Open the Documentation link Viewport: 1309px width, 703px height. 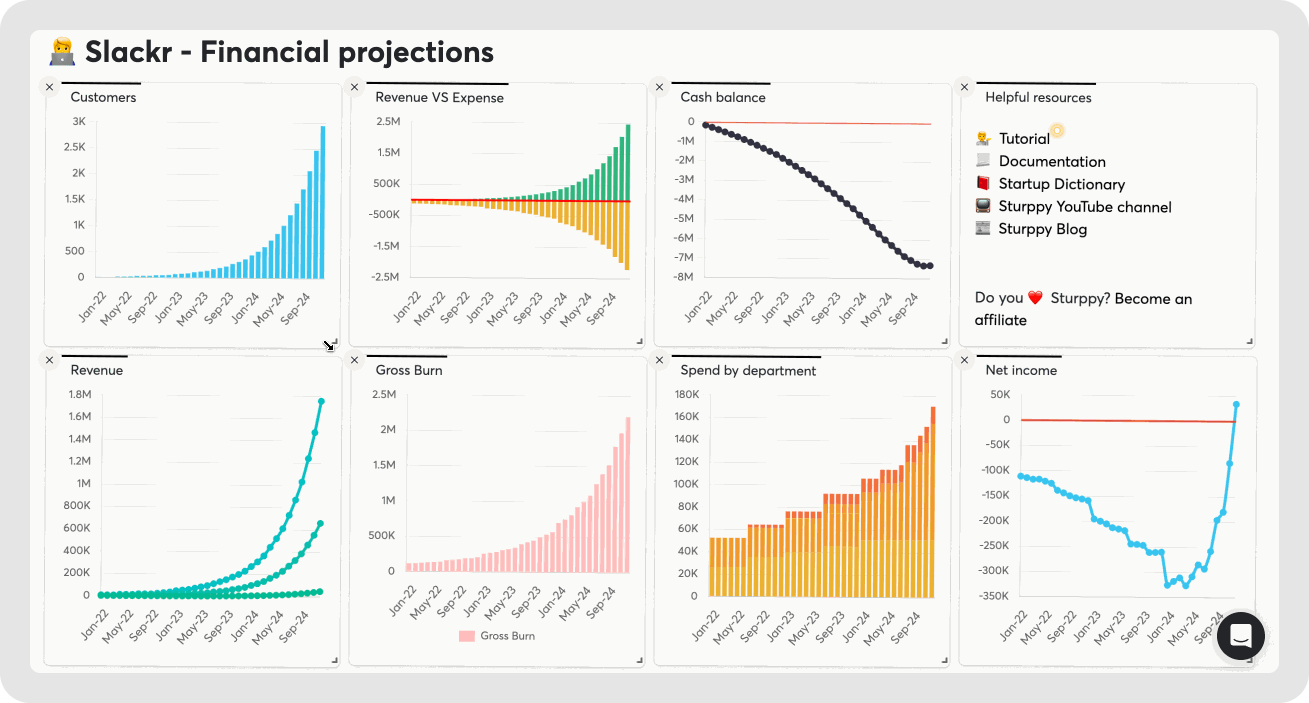pyautogui.click(x=1051, y=161)
